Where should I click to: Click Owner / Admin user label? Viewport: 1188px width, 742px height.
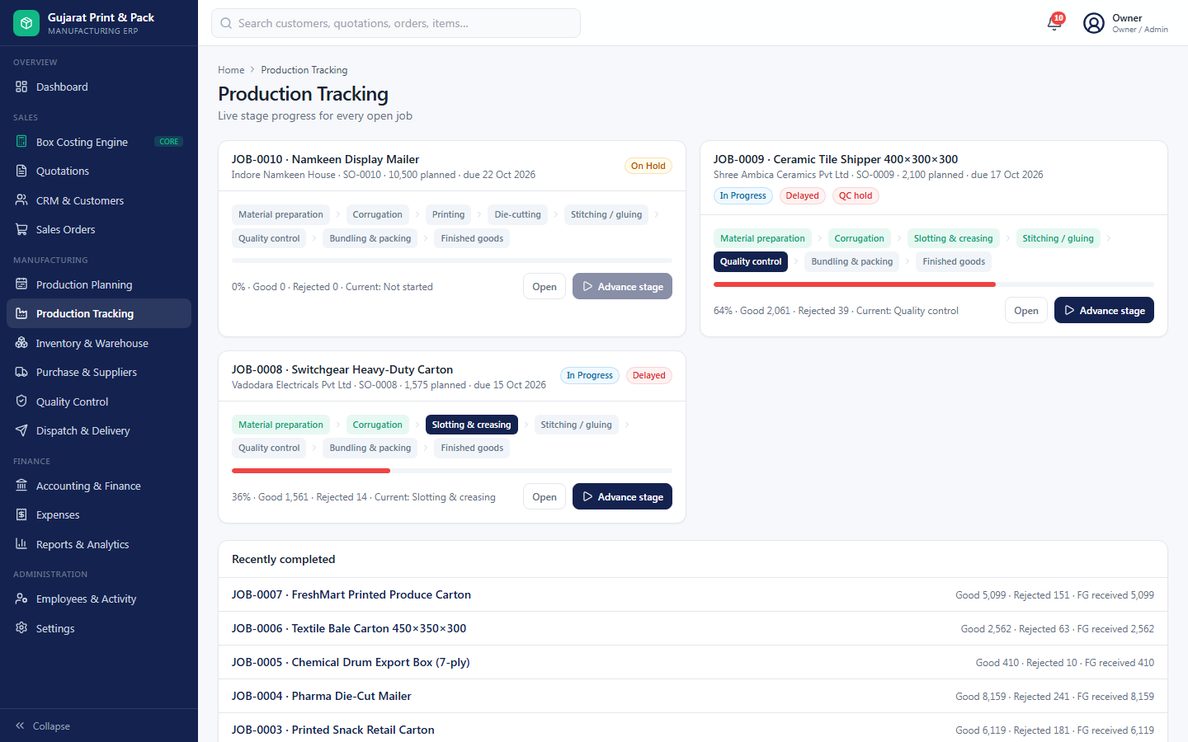(1140, 30)
